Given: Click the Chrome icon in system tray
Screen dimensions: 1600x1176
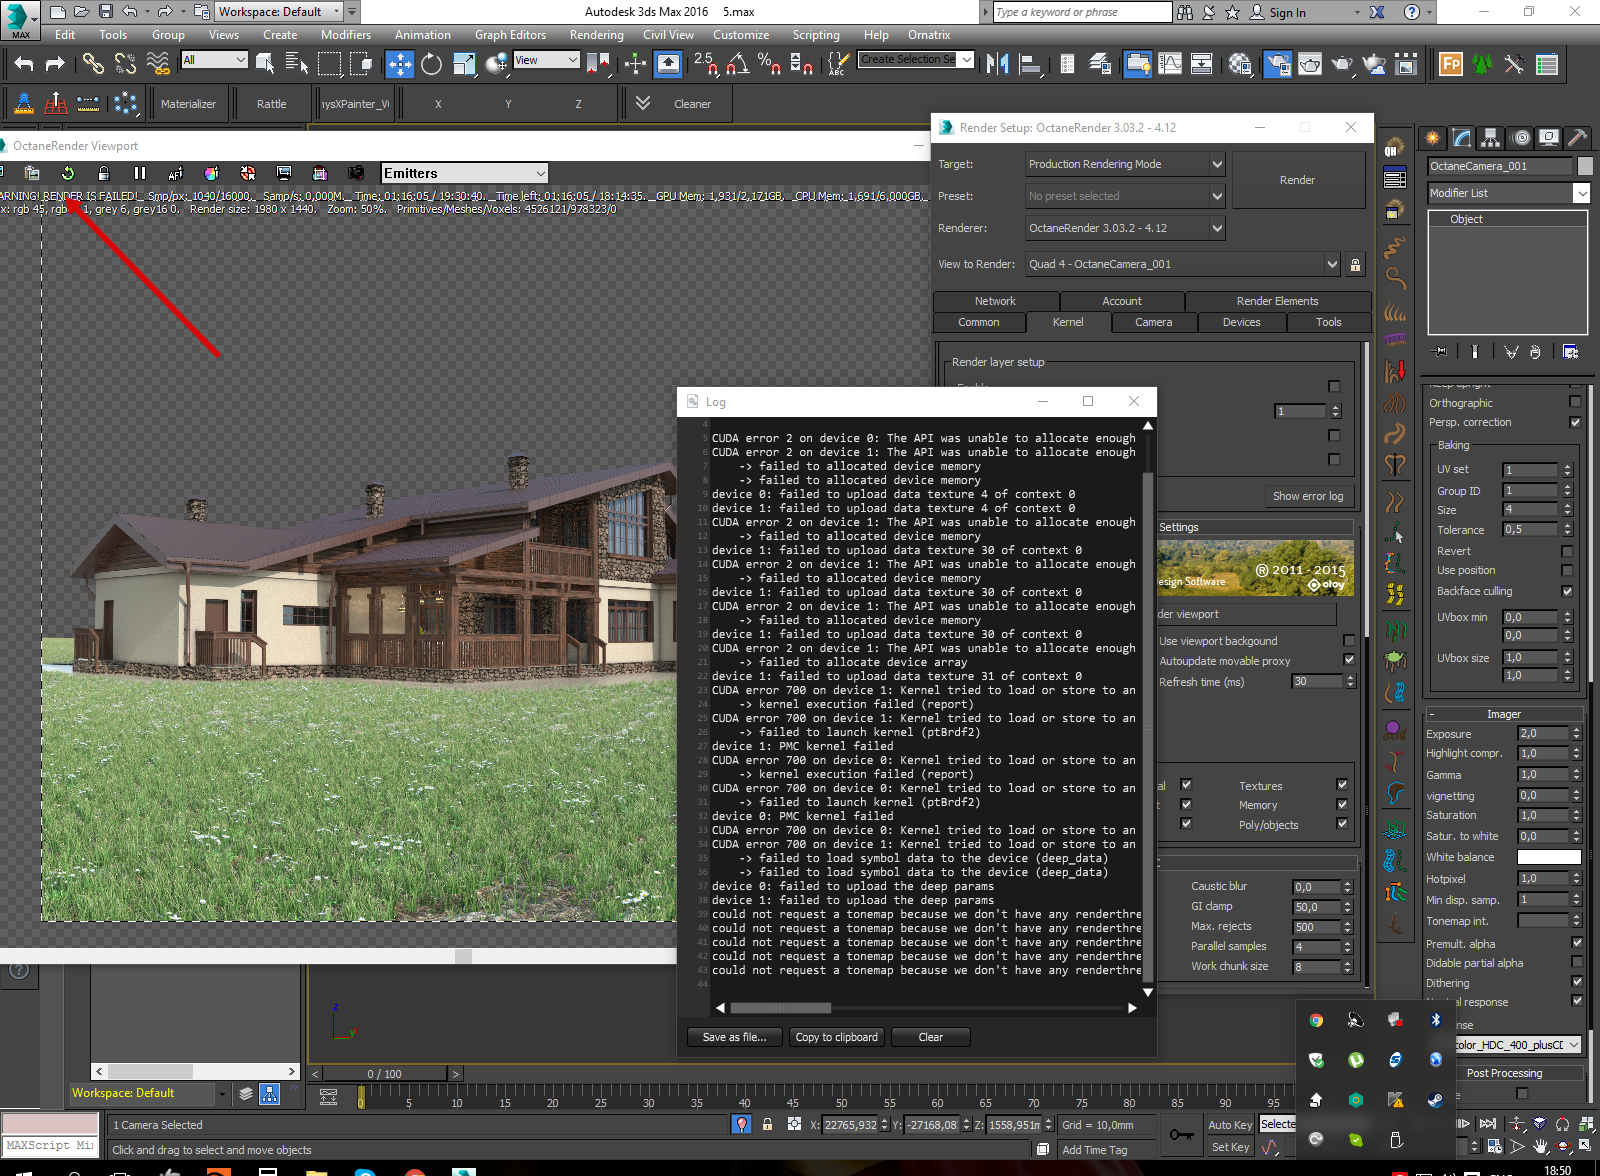Looking at the screenshot, I should click(1316, 1020).
